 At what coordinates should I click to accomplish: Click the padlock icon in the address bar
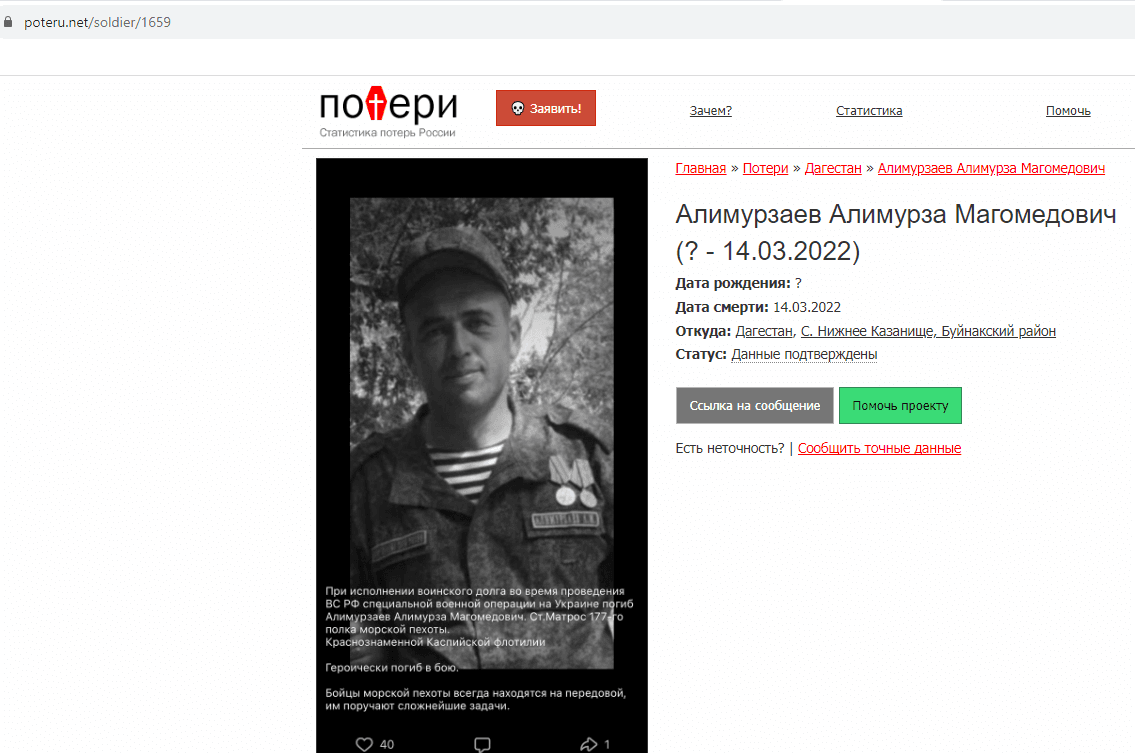[x=8, y=22]
